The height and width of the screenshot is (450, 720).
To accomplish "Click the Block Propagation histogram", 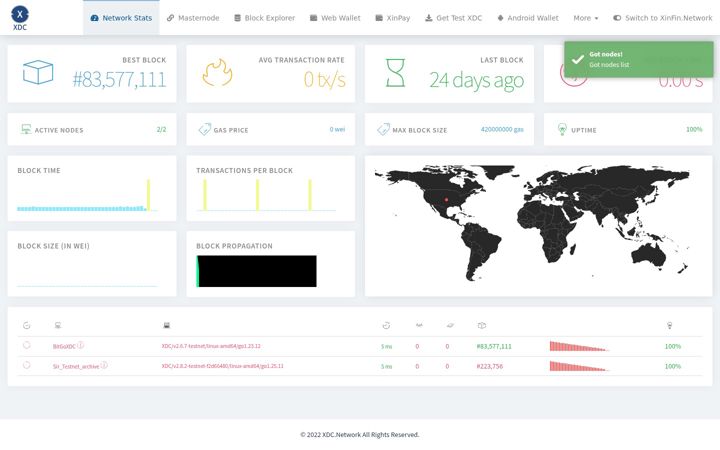I will [x=257, y=271].
